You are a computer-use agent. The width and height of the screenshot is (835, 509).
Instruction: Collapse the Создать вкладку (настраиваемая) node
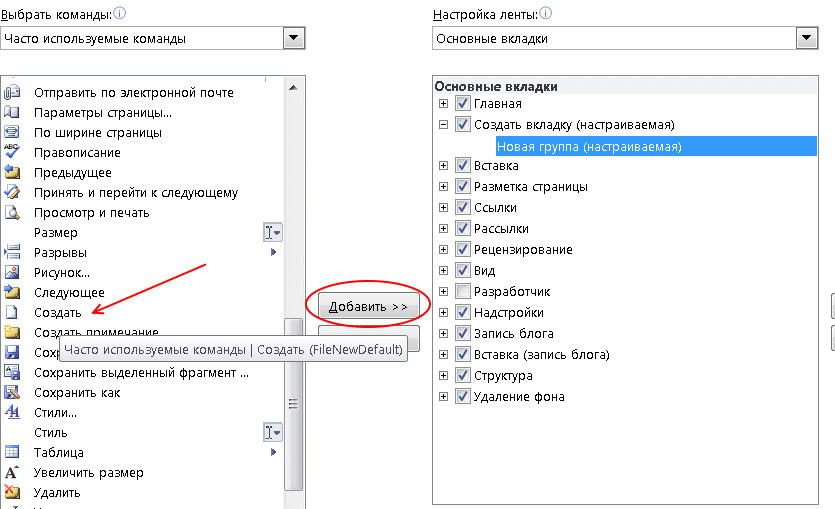point(443,125)
